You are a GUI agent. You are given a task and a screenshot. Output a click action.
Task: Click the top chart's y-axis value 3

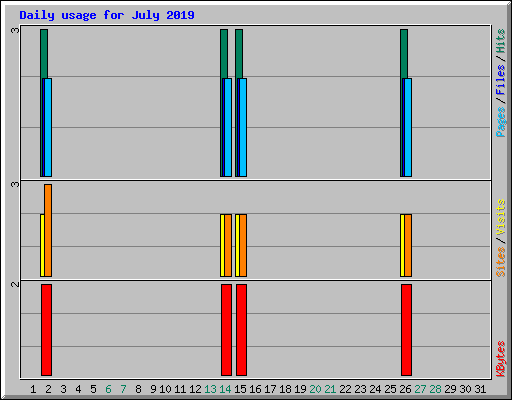pyautogui.click(x=15, y=30)
